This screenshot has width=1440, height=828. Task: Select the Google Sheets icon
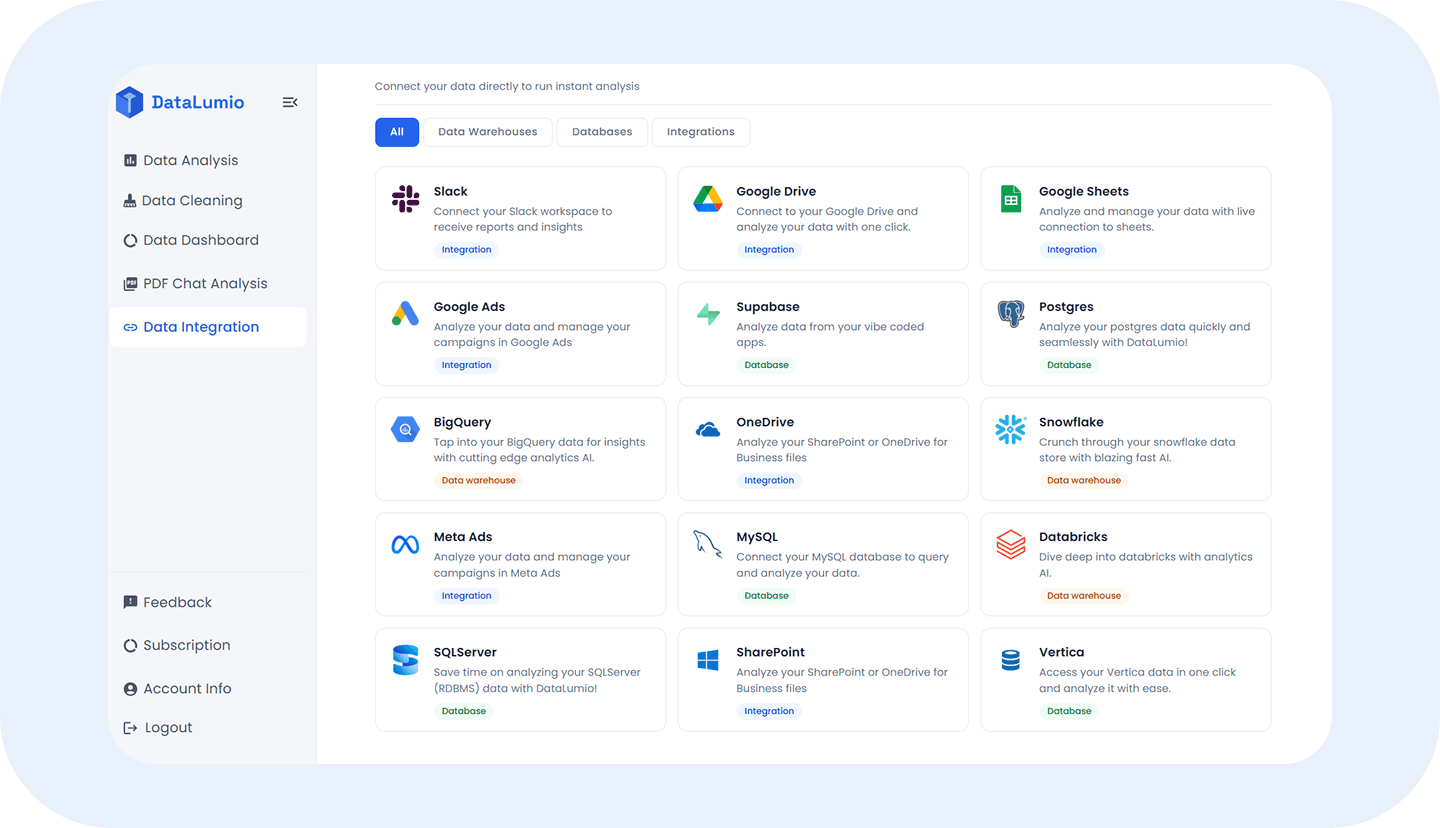pyautogui.click(x=1010, y=198)
